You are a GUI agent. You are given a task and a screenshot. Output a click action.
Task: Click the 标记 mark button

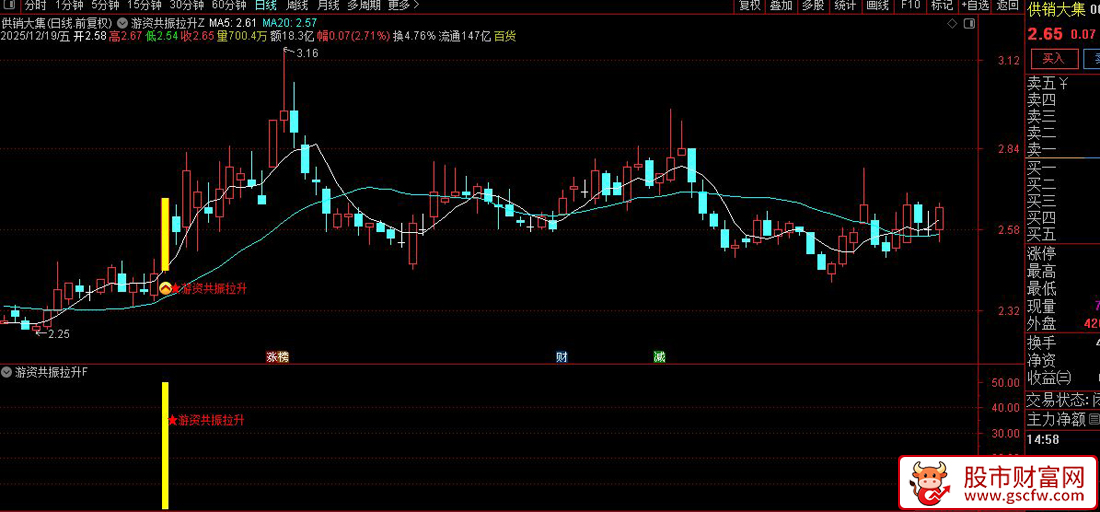tap(941, 5)
